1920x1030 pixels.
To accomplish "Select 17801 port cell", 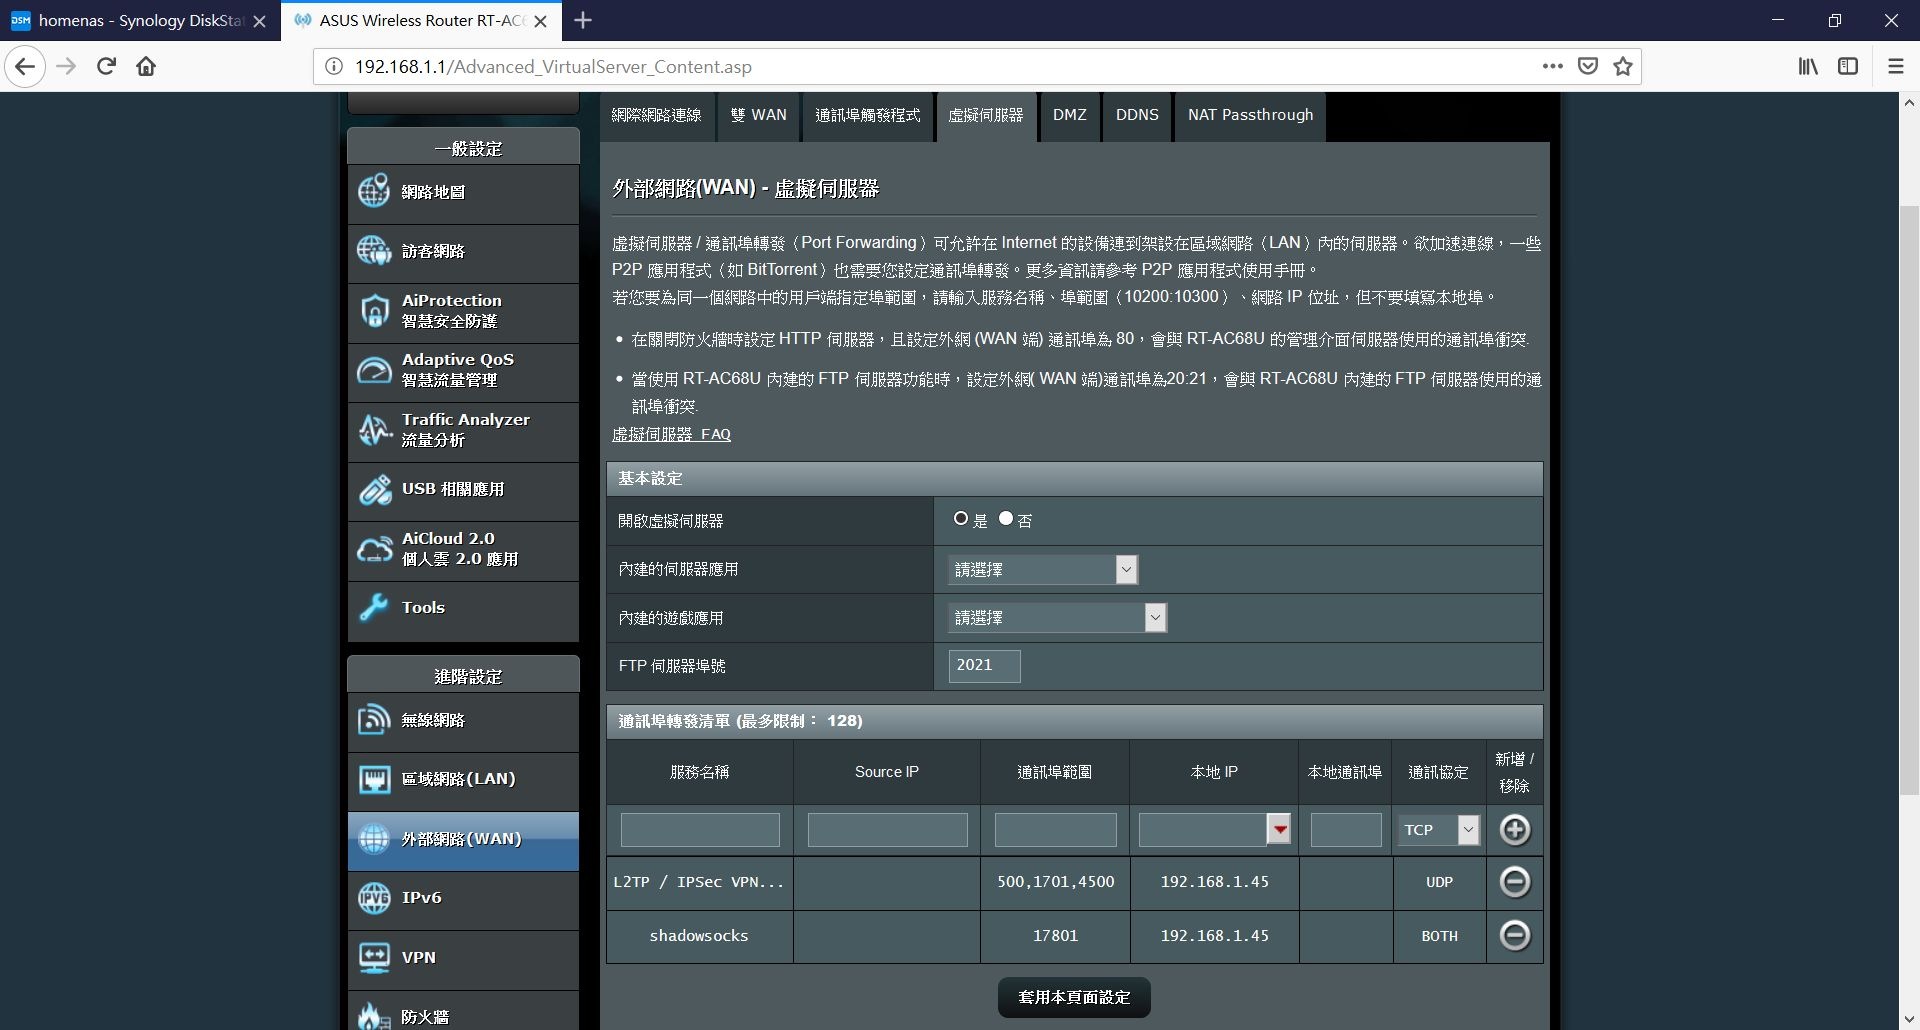I will point(1055,935).
